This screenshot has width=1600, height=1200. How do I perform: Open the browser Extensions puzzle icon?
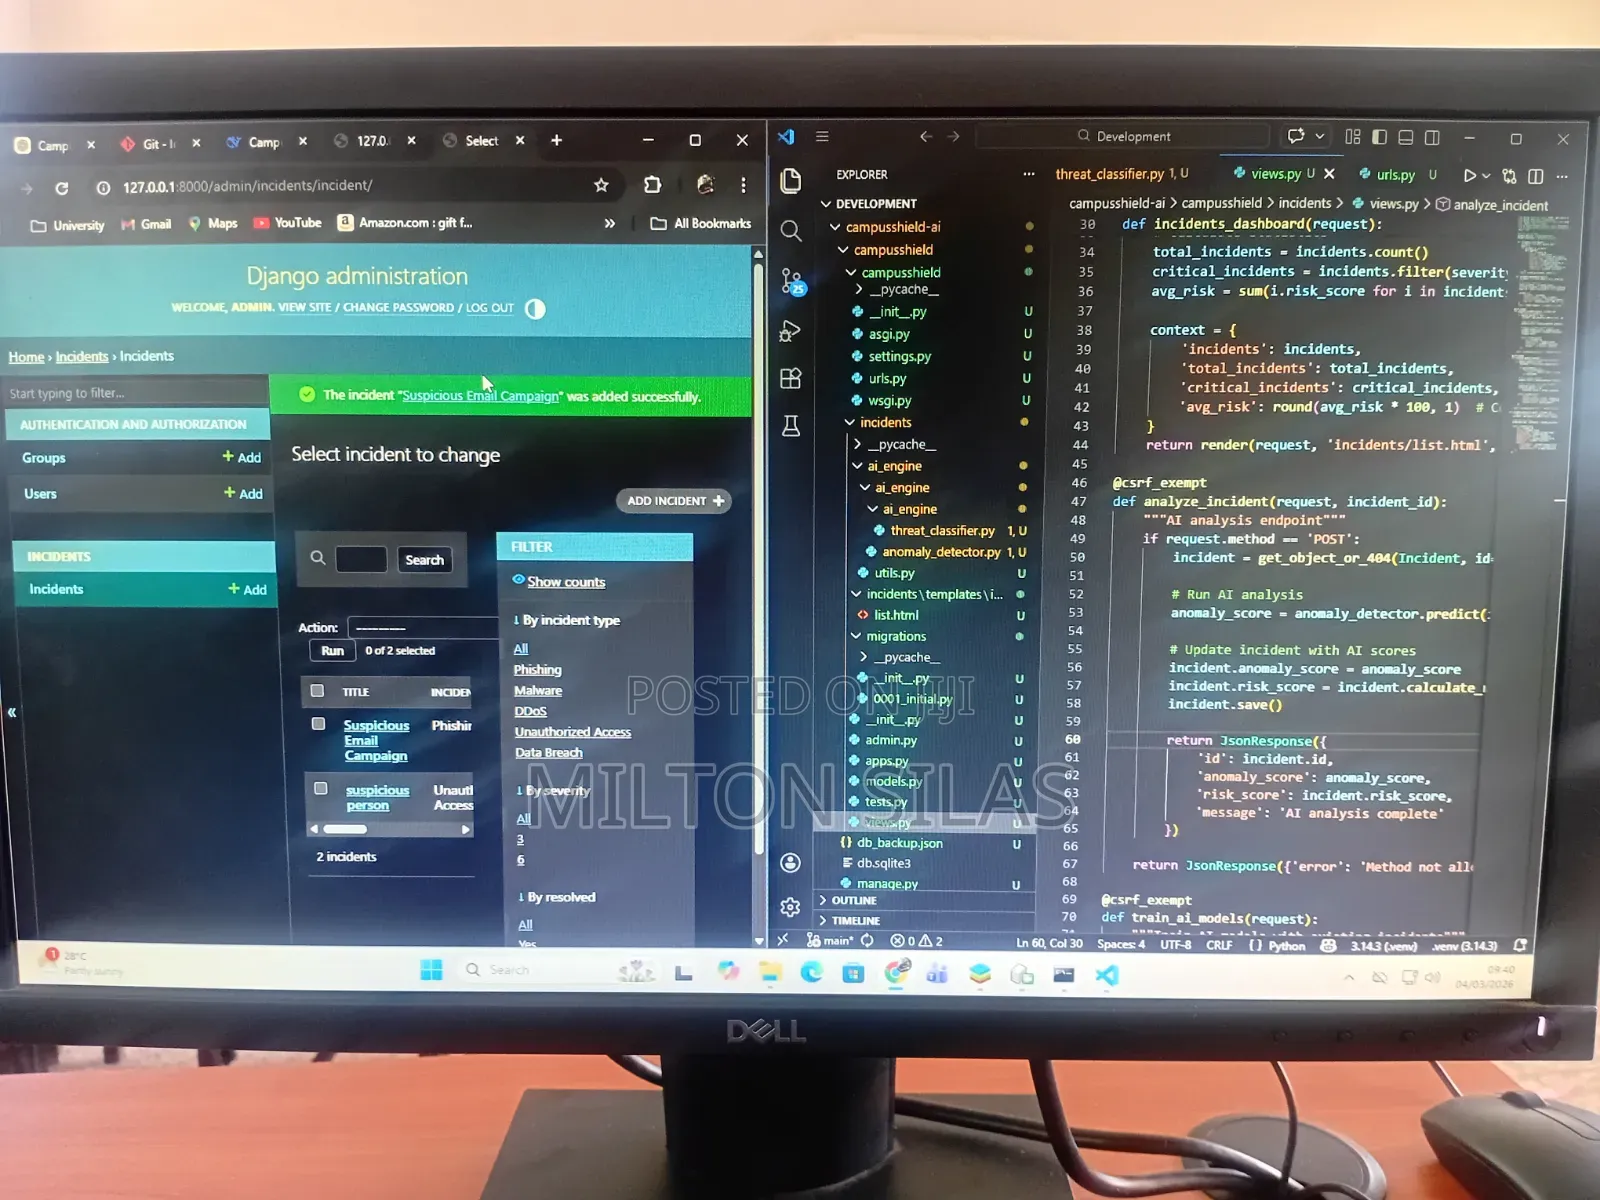point(652,184)
